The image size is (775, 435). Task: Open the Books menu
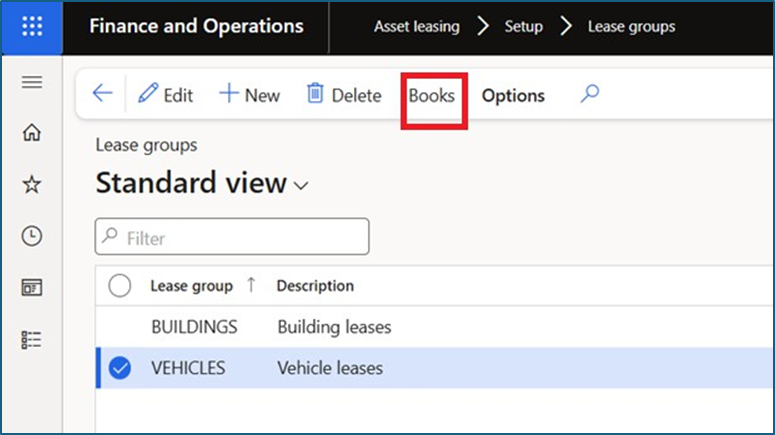[431, 96]
